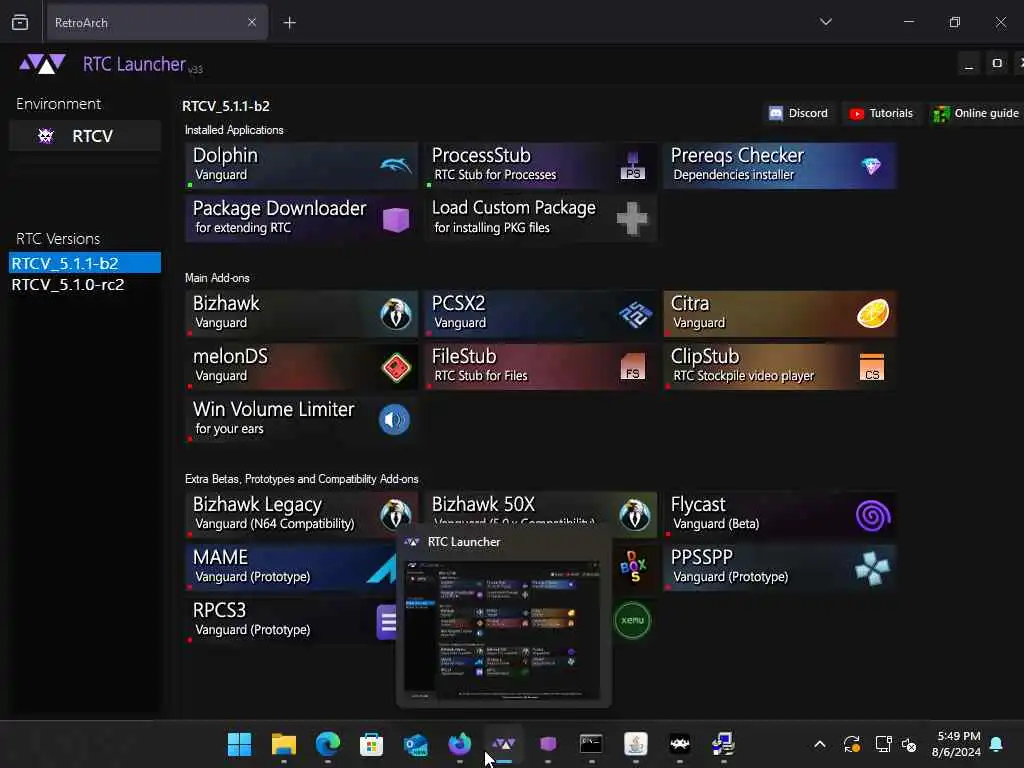Open tab list dropdown chevron
The width and height of the screenshot is (1024, 768).
coord(825,22)
